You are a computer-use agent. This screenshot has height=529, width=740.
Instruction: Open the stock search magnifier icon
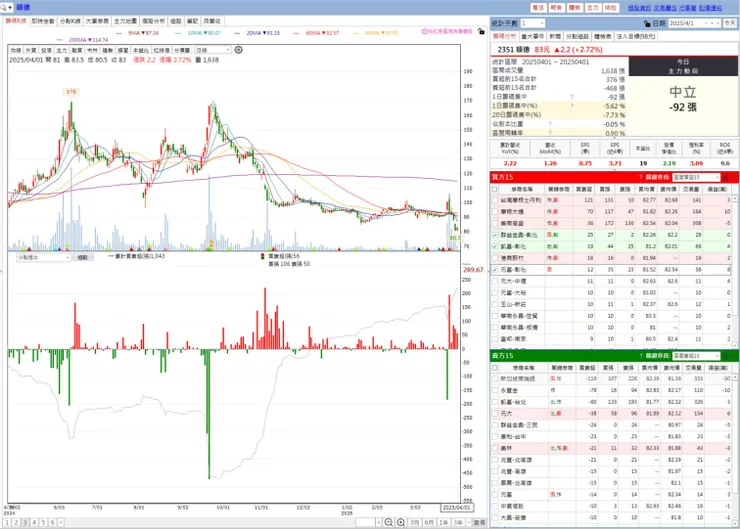[x=3, y=8]
